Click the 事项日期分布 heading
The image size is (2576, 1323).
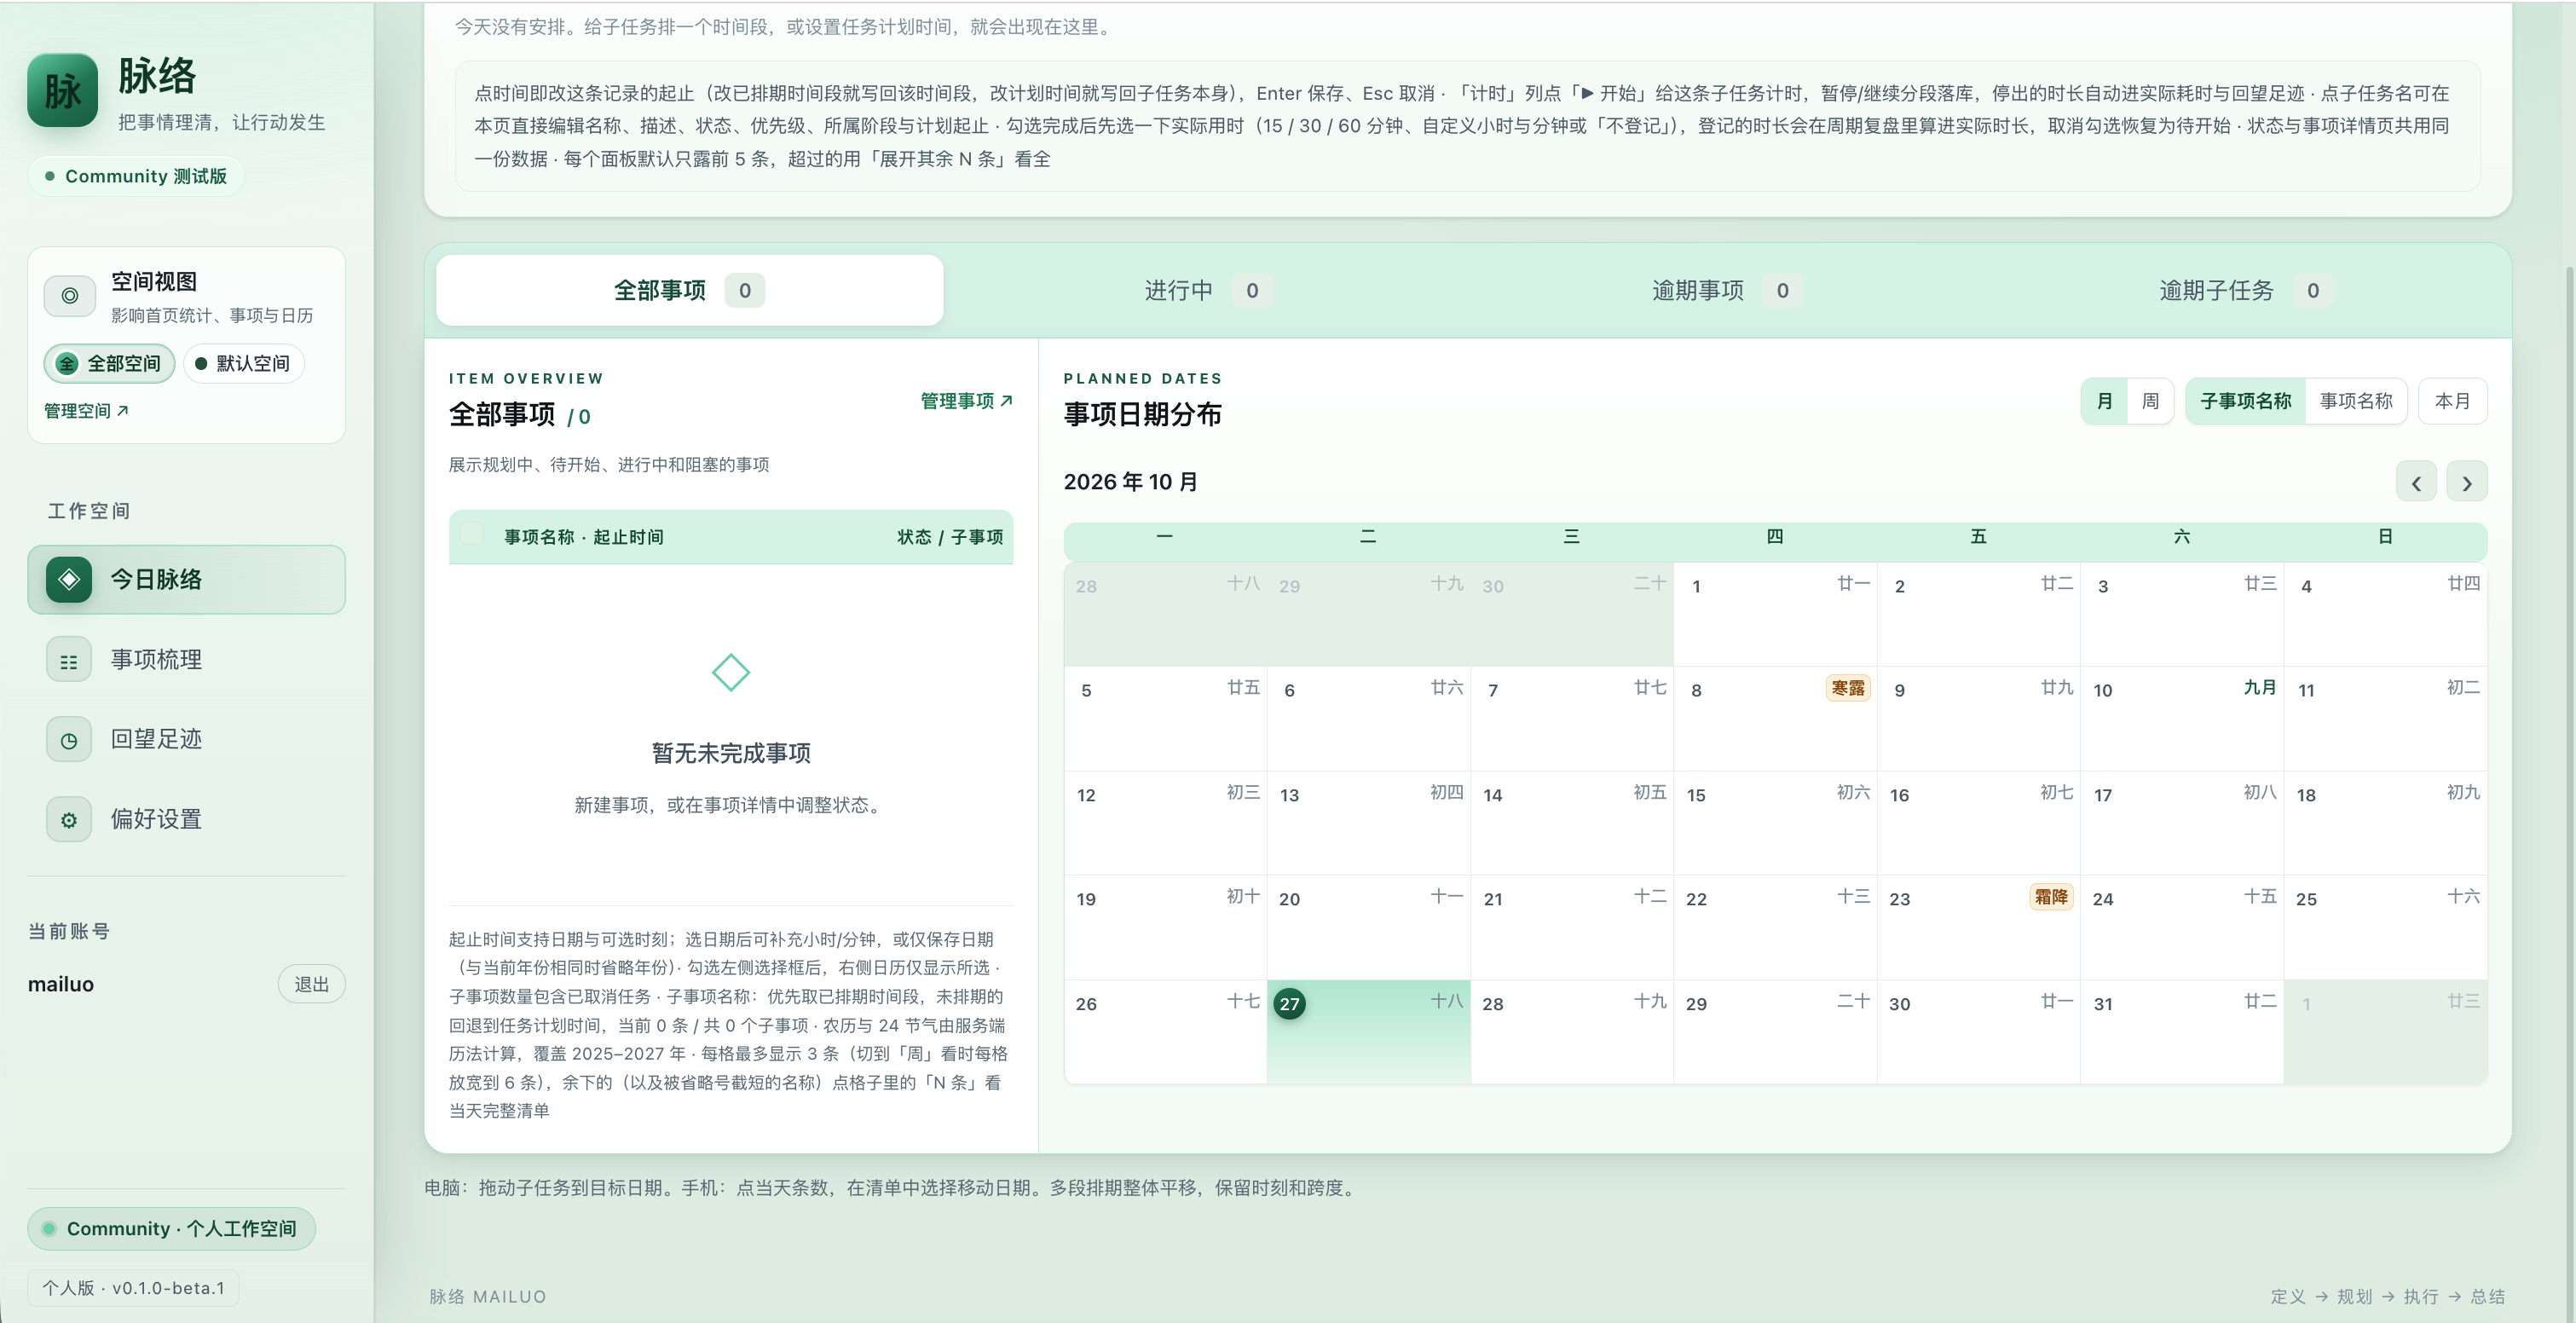point(1142,415)
